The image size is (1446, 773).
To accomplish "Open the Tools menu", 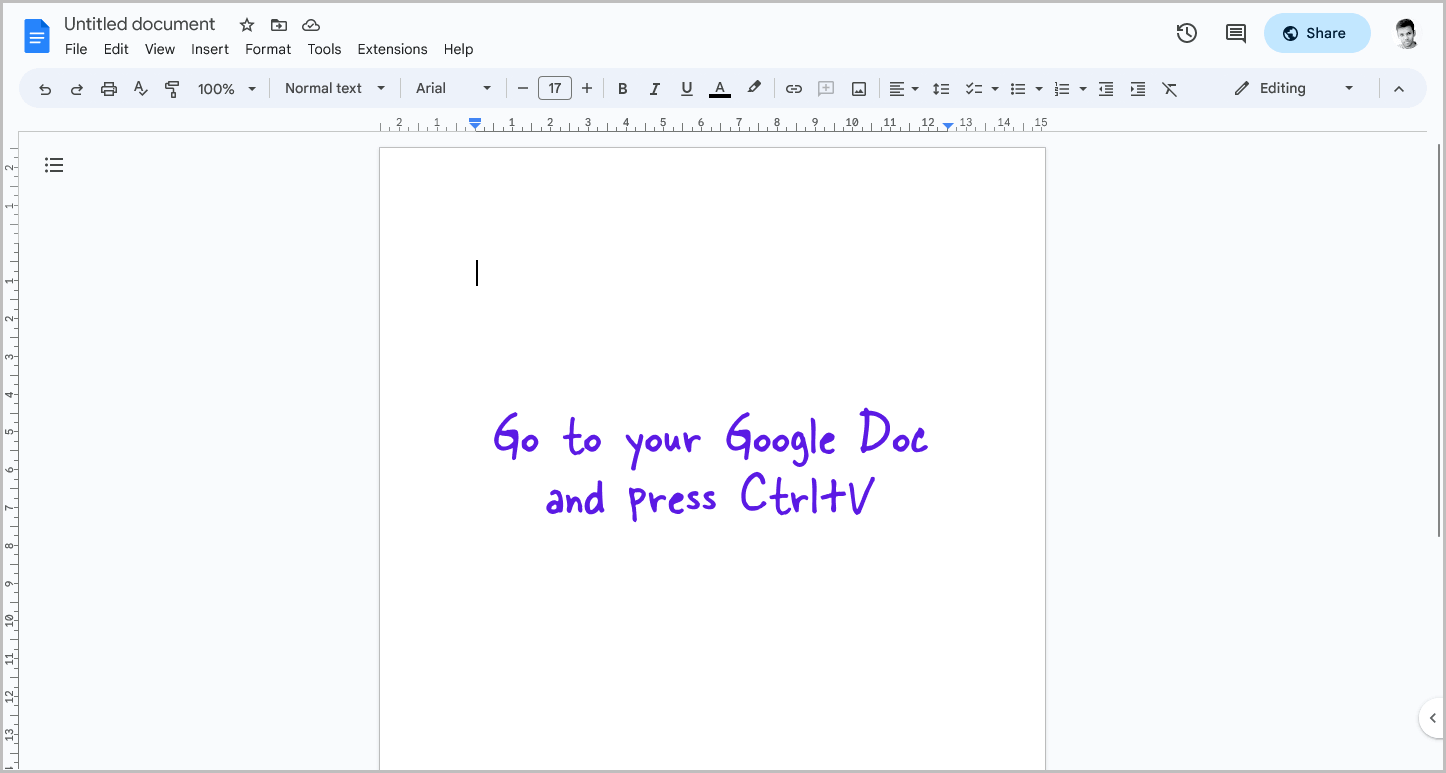I will 324,49.
